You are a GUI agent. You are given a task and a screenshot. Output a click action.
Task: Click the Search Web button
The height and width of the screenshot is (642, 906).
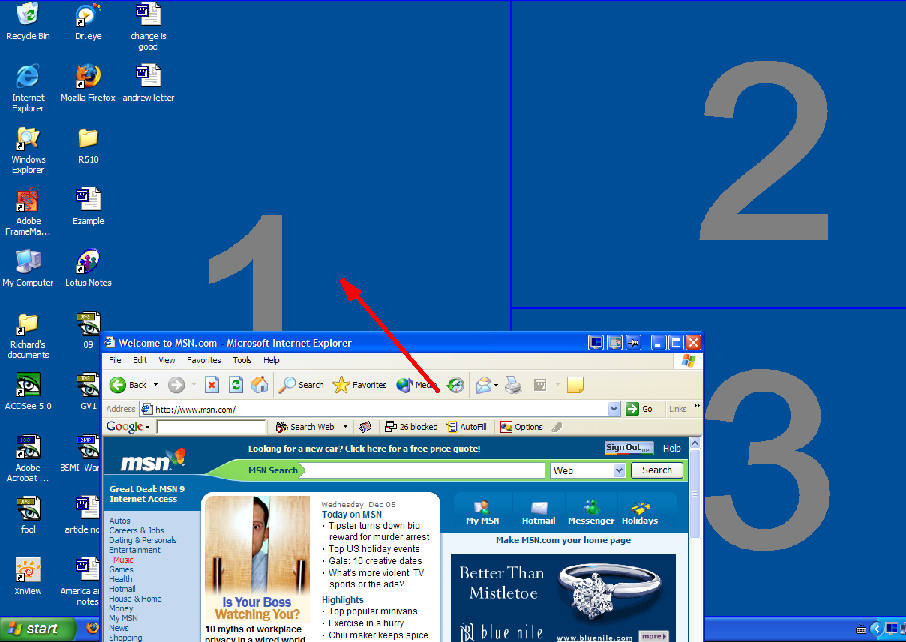(x=305, y=427)
